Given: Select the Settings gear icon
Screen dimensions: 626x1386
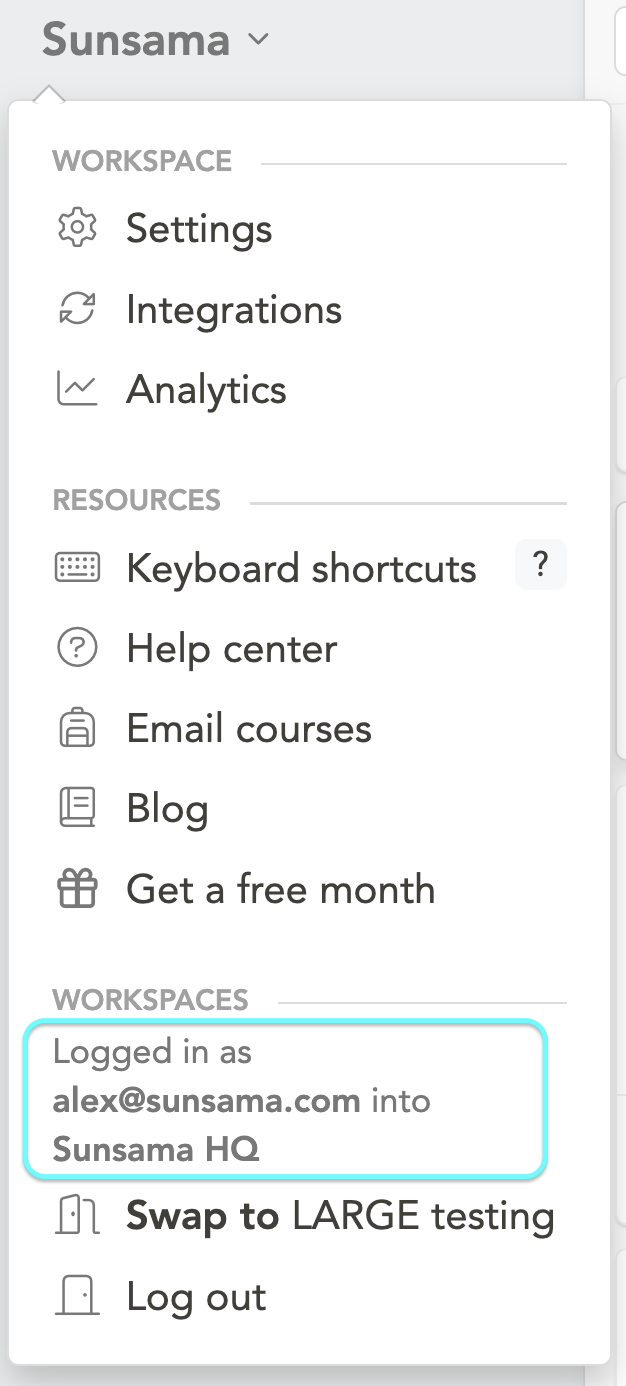Looking at the screenshot, I should click(x=78, y=228).
